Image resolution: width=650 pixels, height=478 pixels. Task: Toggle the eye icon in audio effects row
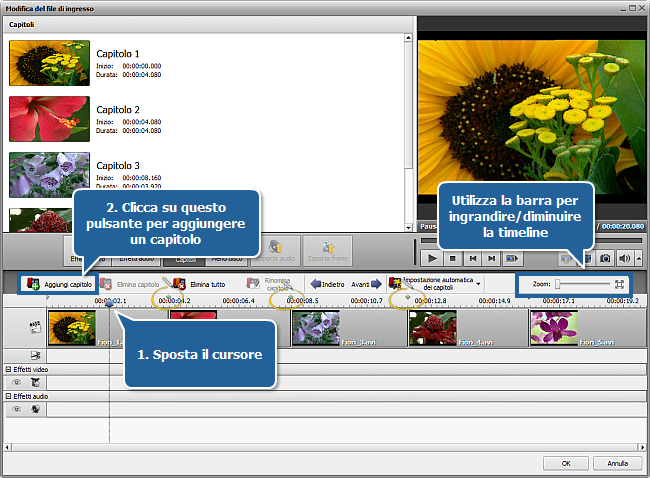point(16,409)
